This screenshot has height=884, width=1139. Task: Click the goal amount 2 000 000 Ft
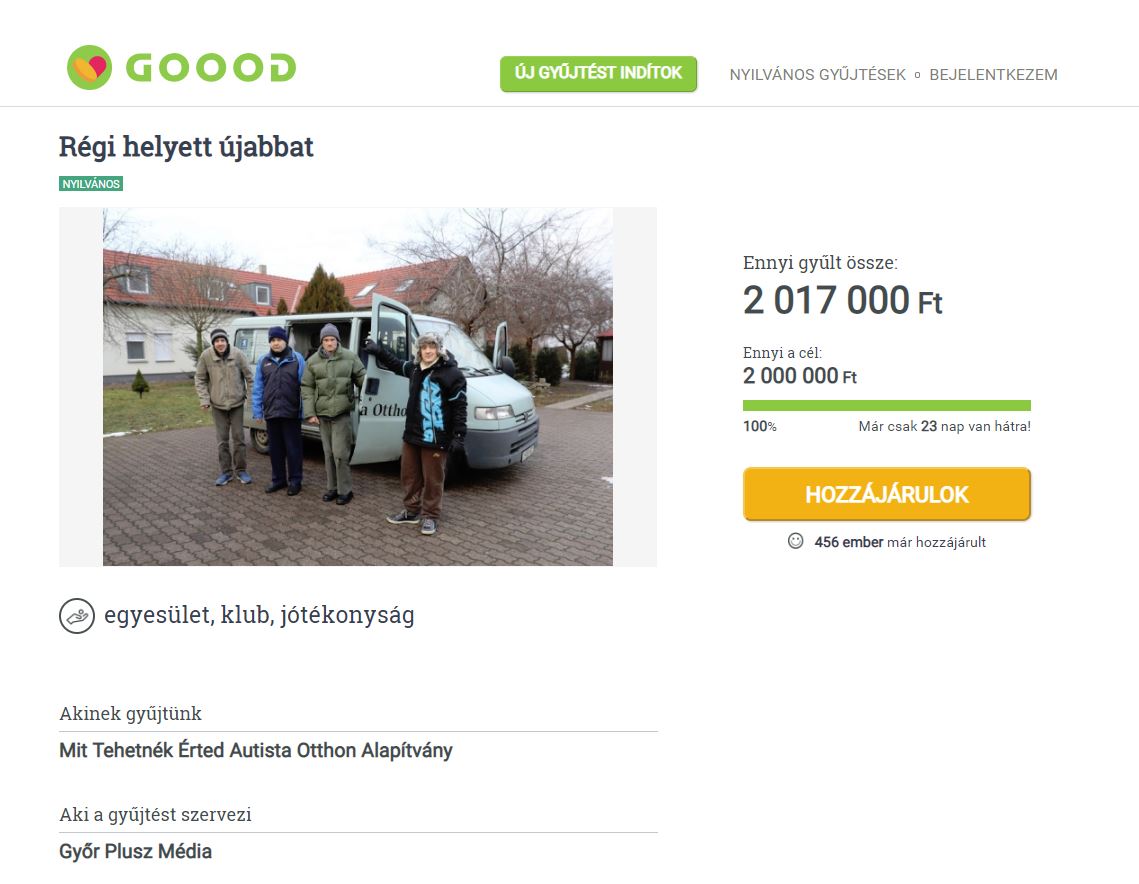tap(800, 376)
